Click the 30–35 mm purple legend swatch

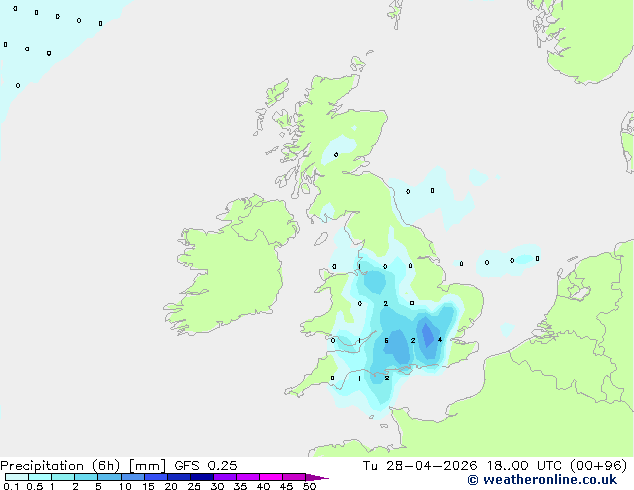point(225,477)
